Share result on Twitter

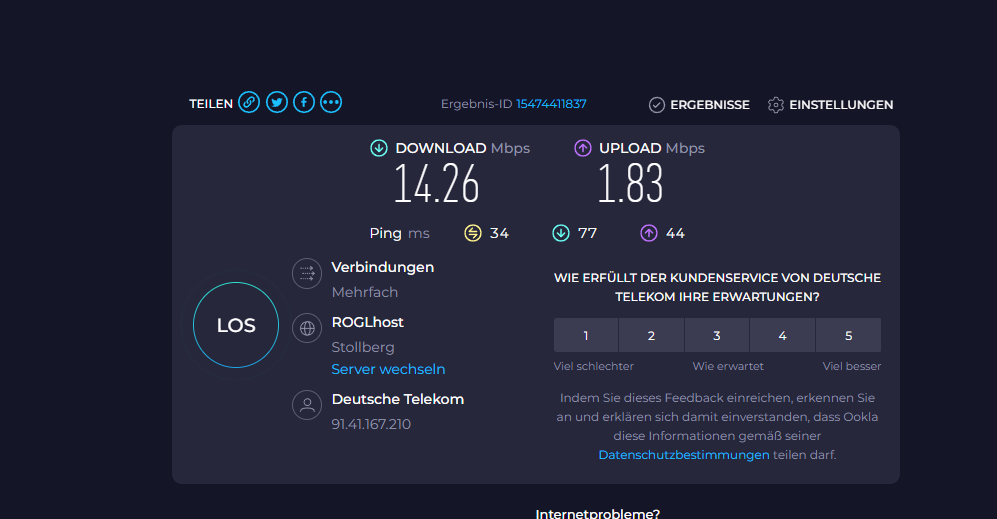point(277,102)
